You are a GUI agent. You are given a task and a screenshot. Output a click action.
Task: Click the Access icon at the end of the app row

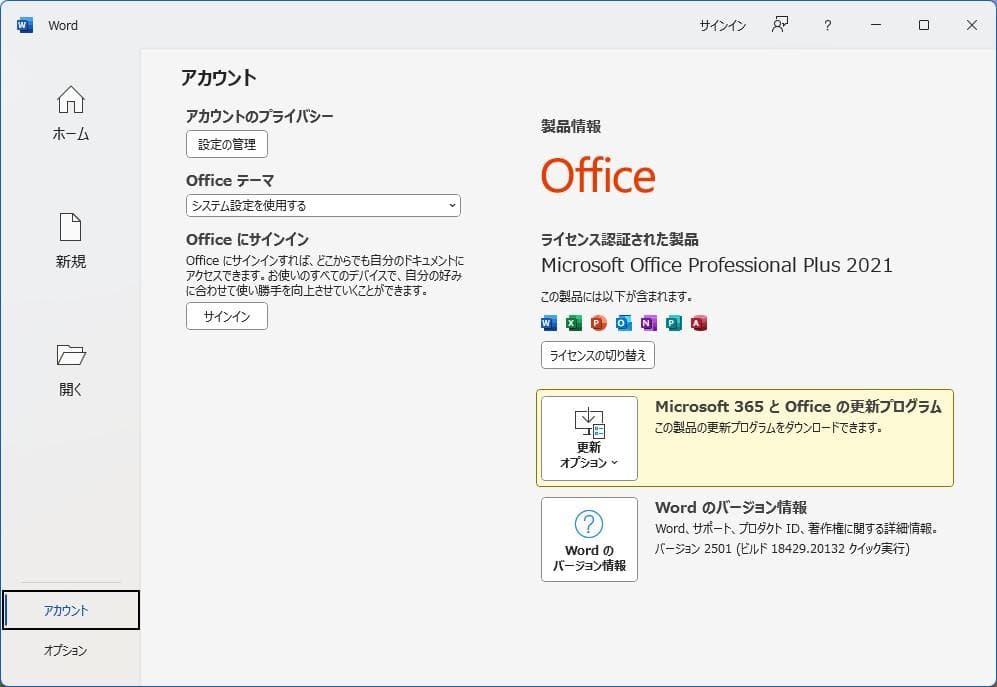(697, 322)
